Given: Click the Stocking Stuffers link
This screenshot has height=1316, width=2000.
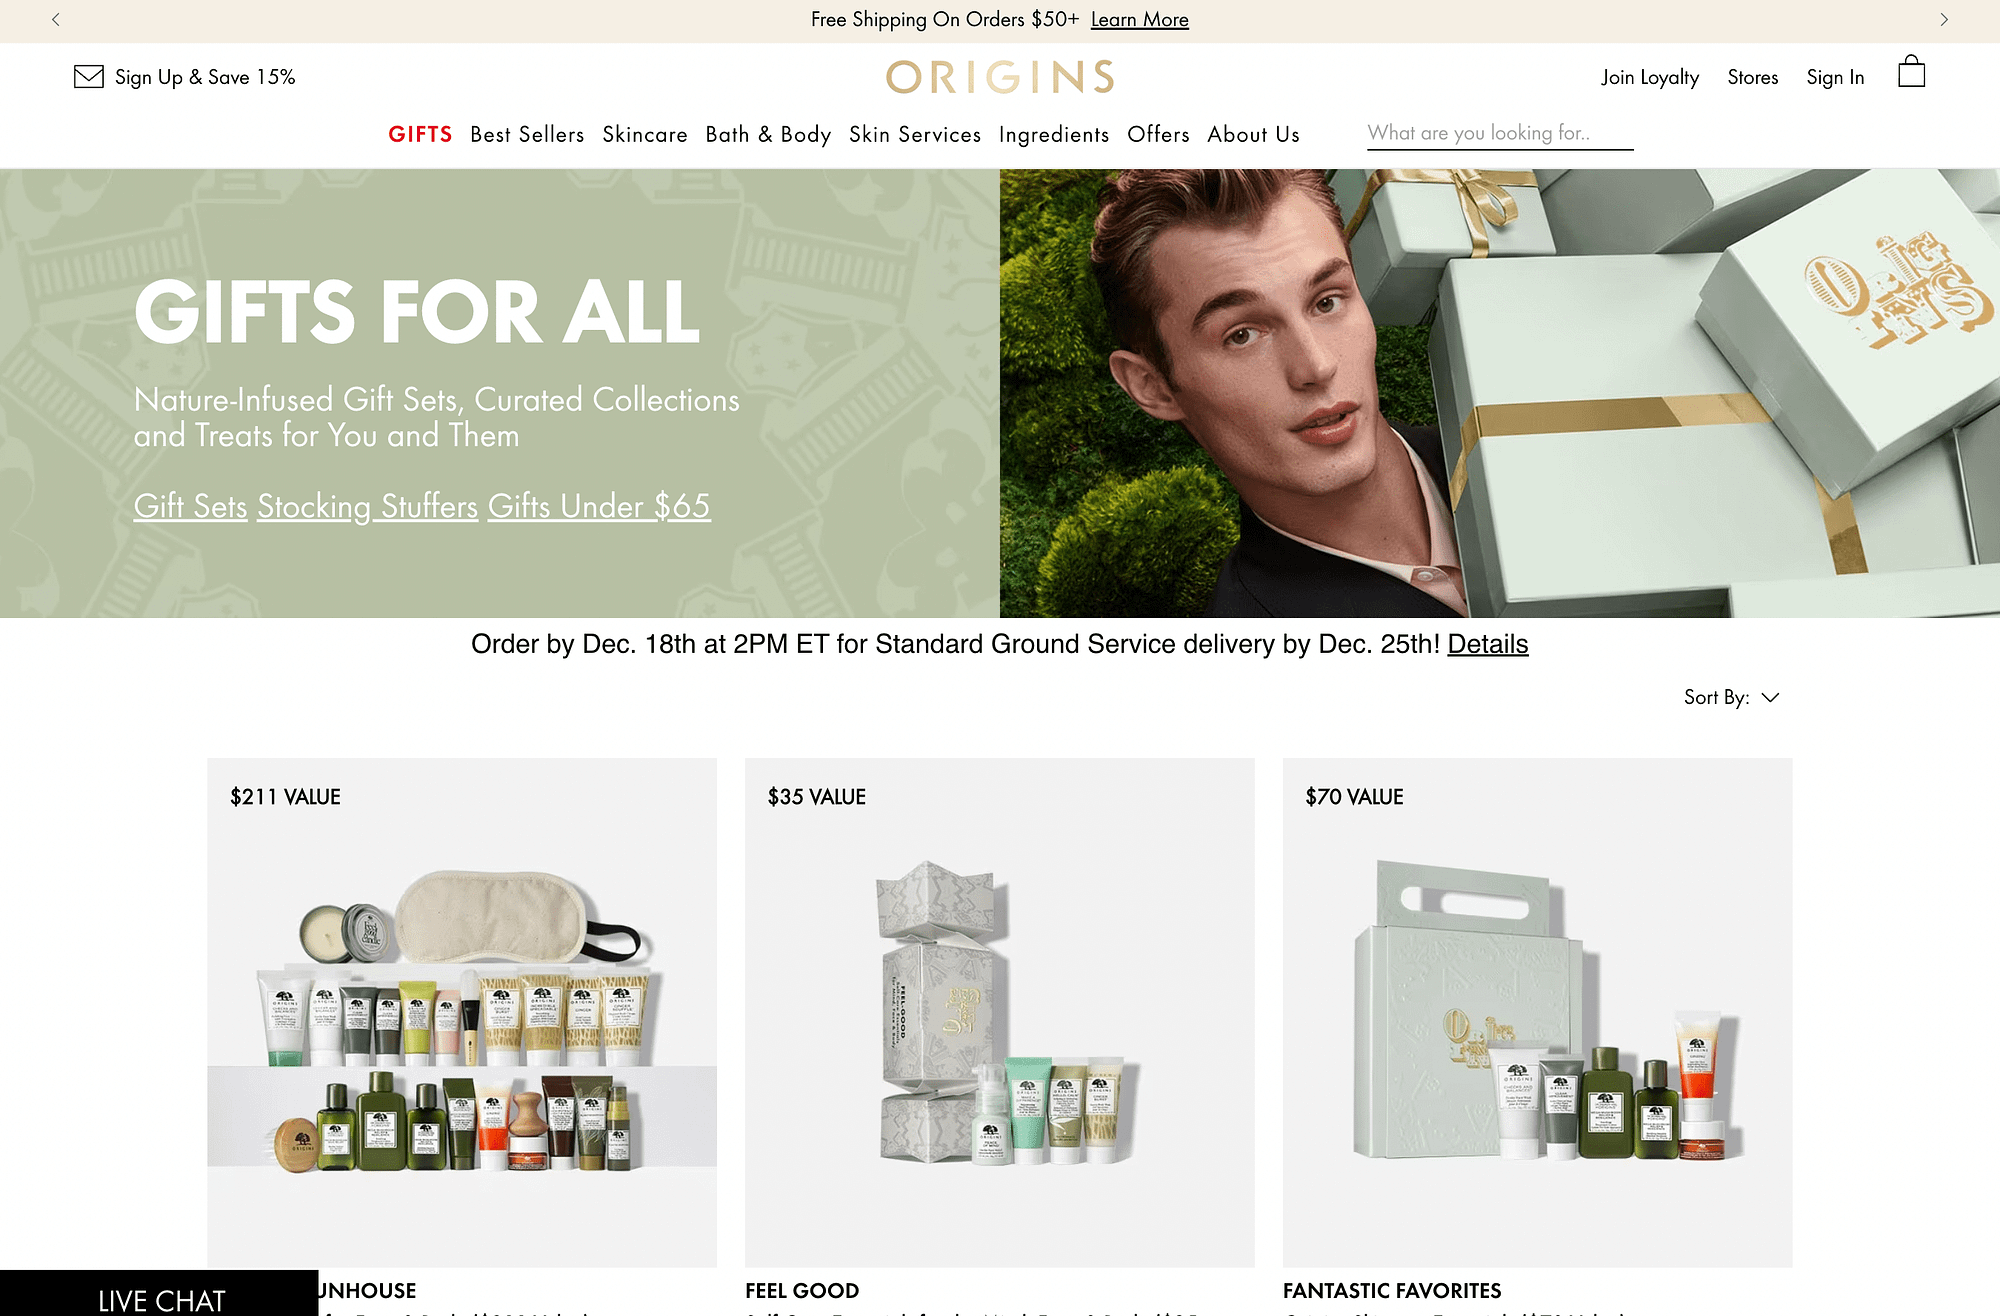Looking at the screenshot, I should point(367,505).
